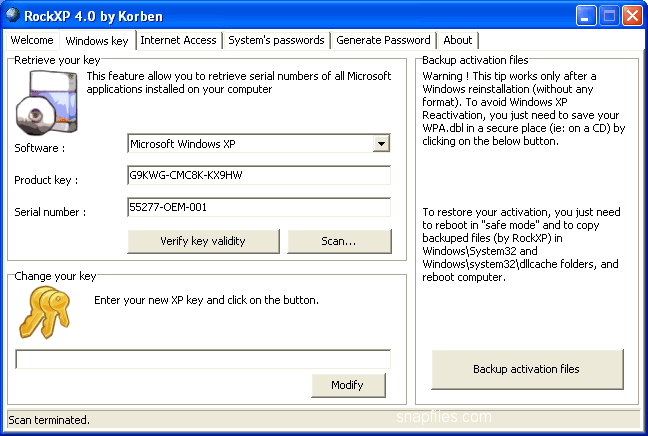Minimize the RockXP window
648x436 pixels.
tap(586, 16)
